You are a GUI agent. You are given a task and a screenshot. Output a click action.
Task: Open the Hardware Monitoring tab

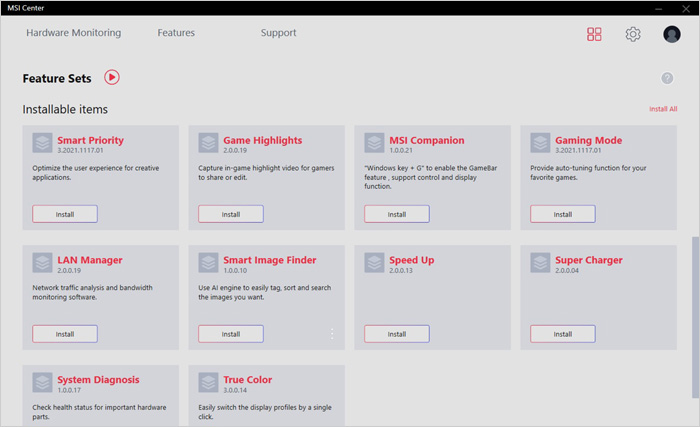point(73,33)
